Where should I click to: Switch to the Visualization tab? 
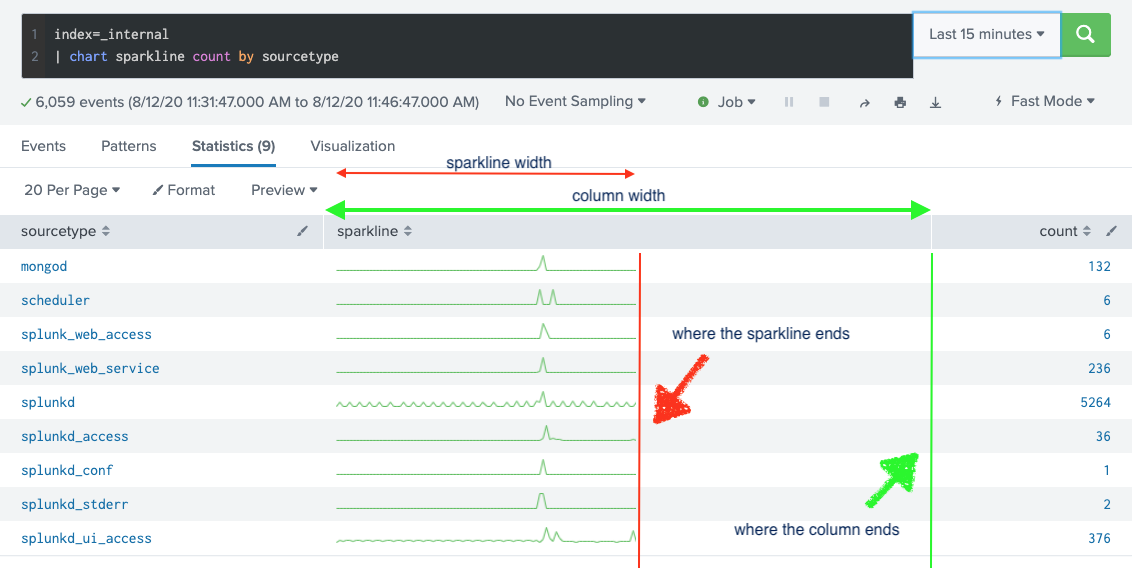point(352,146)
